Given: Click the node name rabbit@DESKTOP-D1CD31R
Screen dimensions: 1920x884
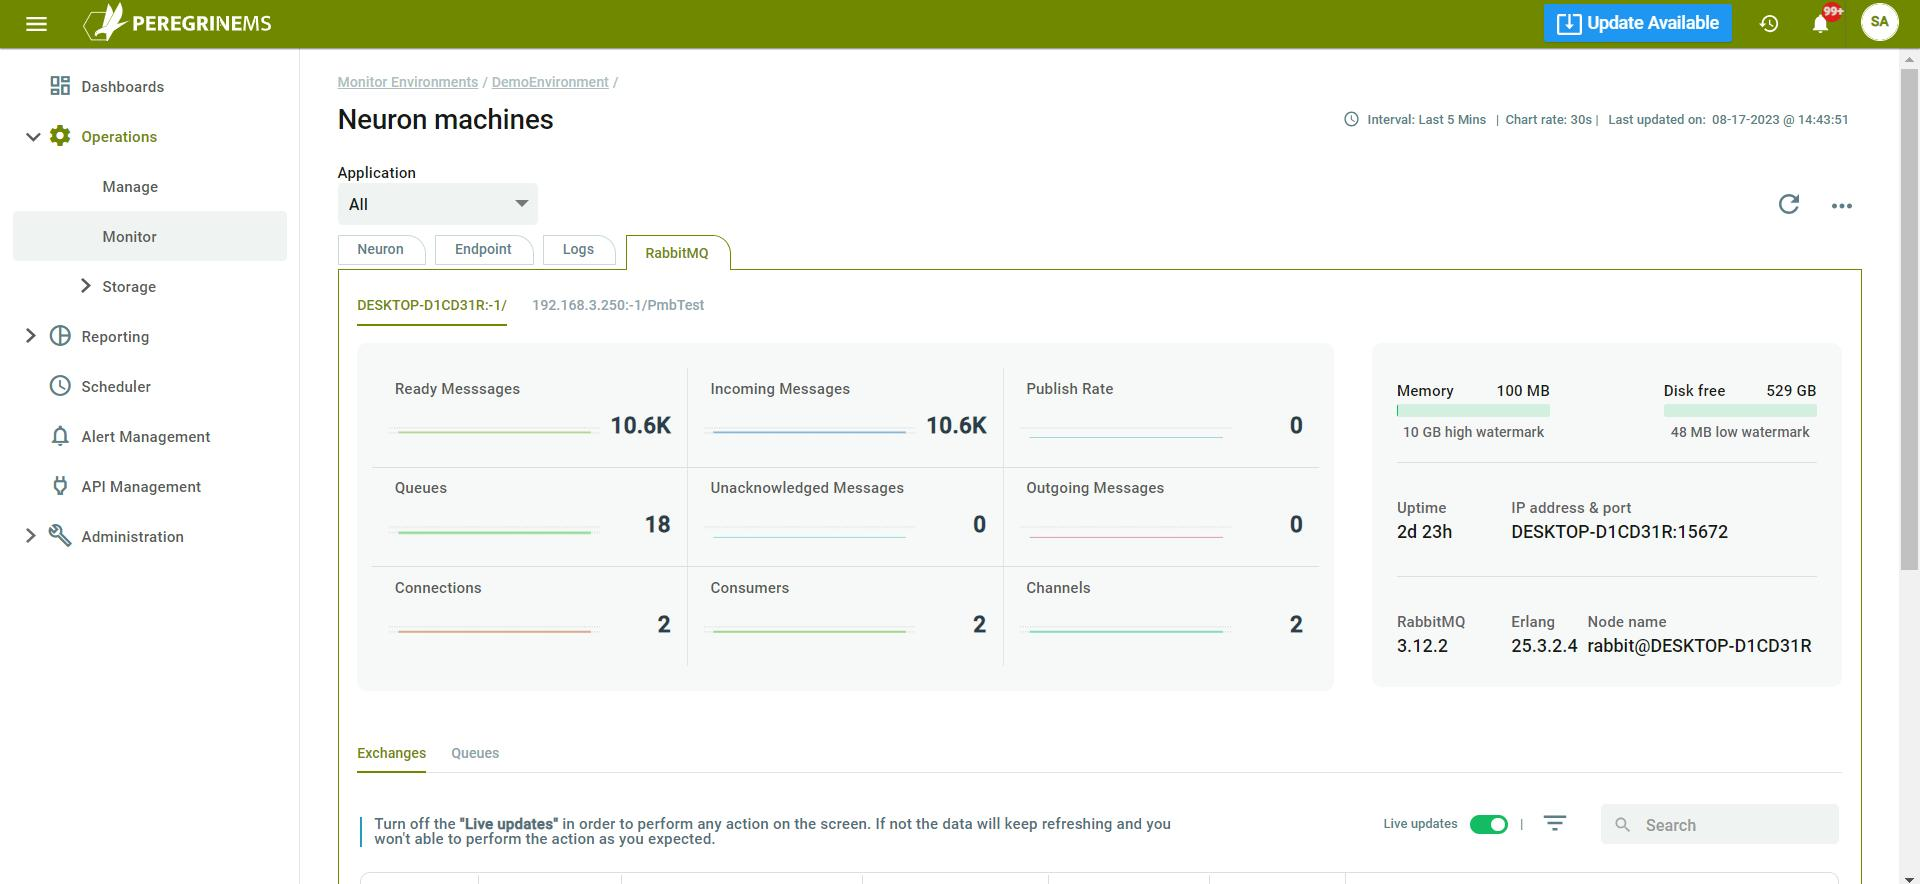Looking at the screenshot, I should click(1699, 646).
